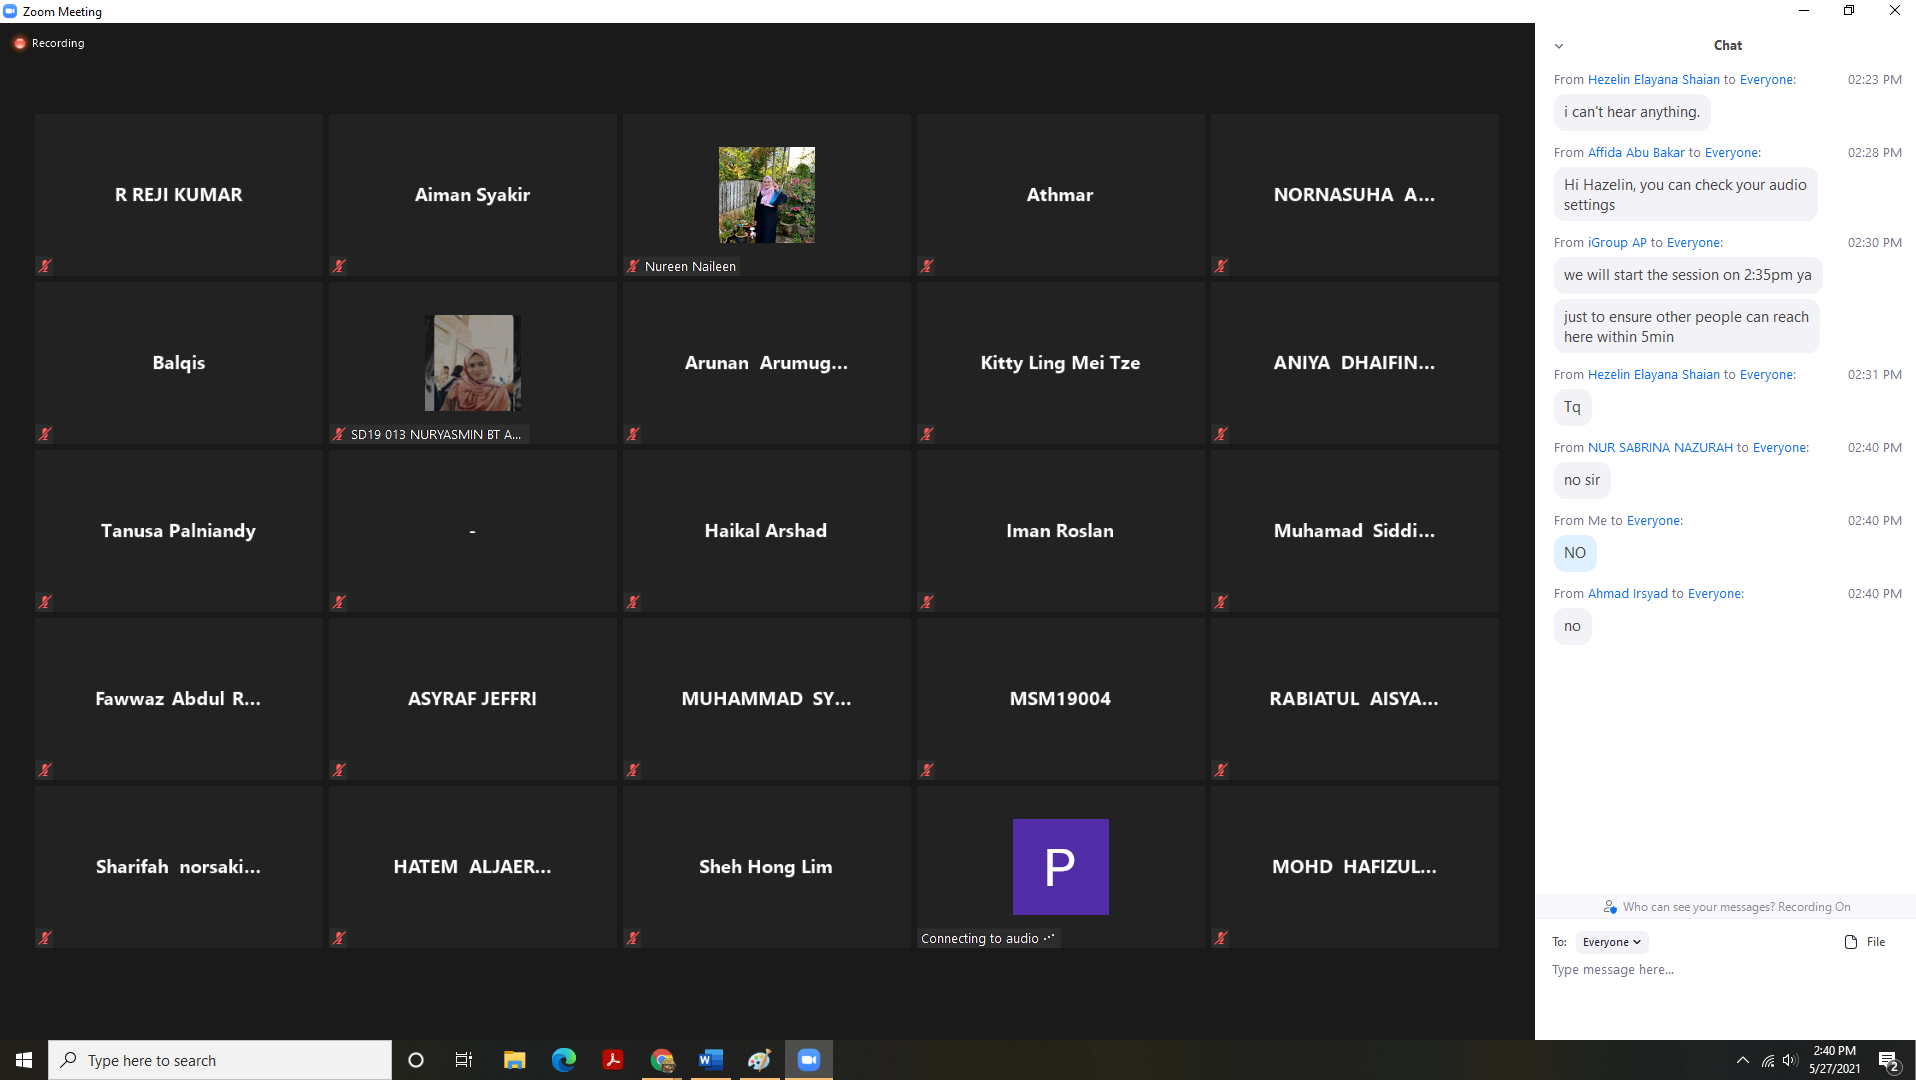Collapse the chat panel chevron
Viewport: 1916px width, 1080px height.
click(x=1559, y=46)
